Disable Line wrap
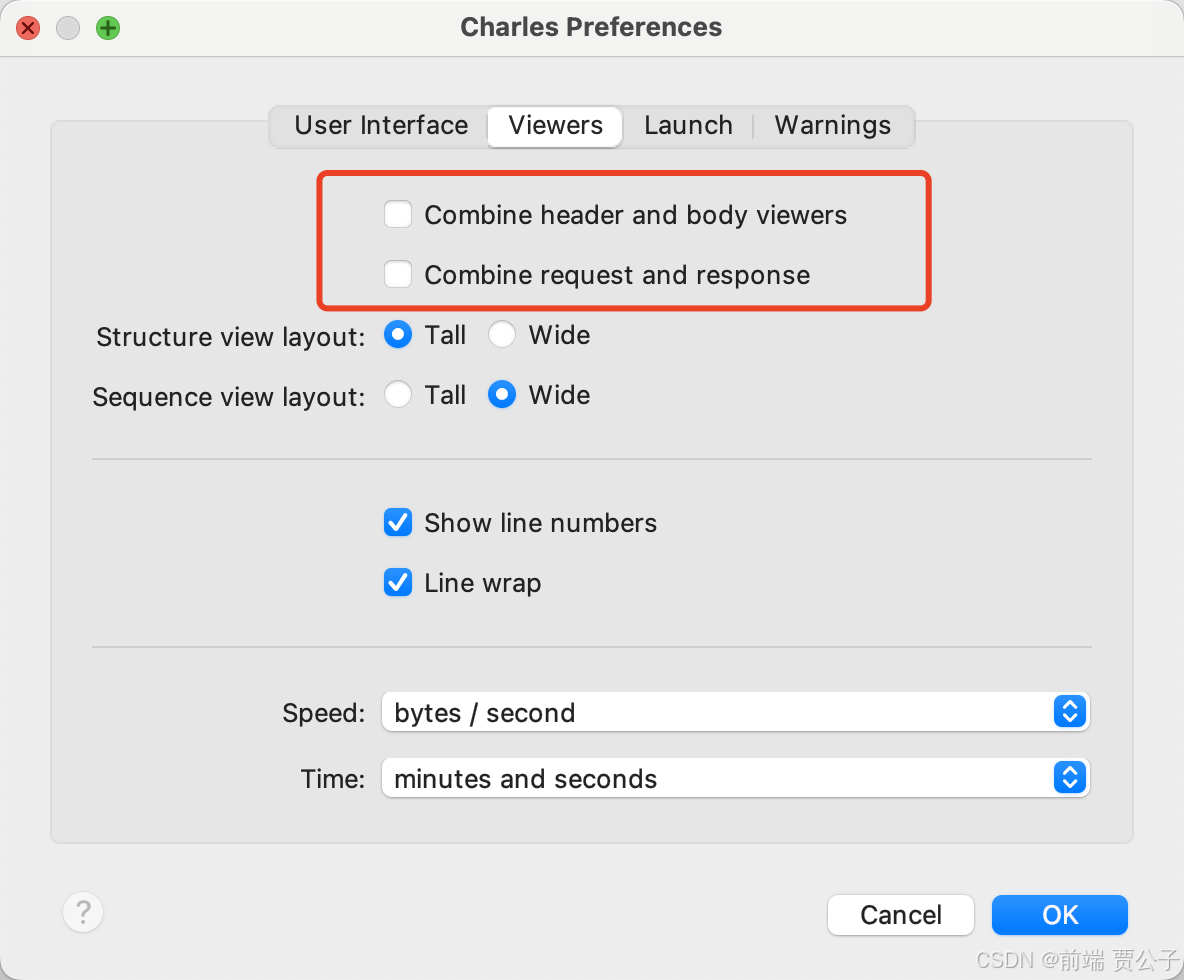1184x980 pixels. click(398, 582)
